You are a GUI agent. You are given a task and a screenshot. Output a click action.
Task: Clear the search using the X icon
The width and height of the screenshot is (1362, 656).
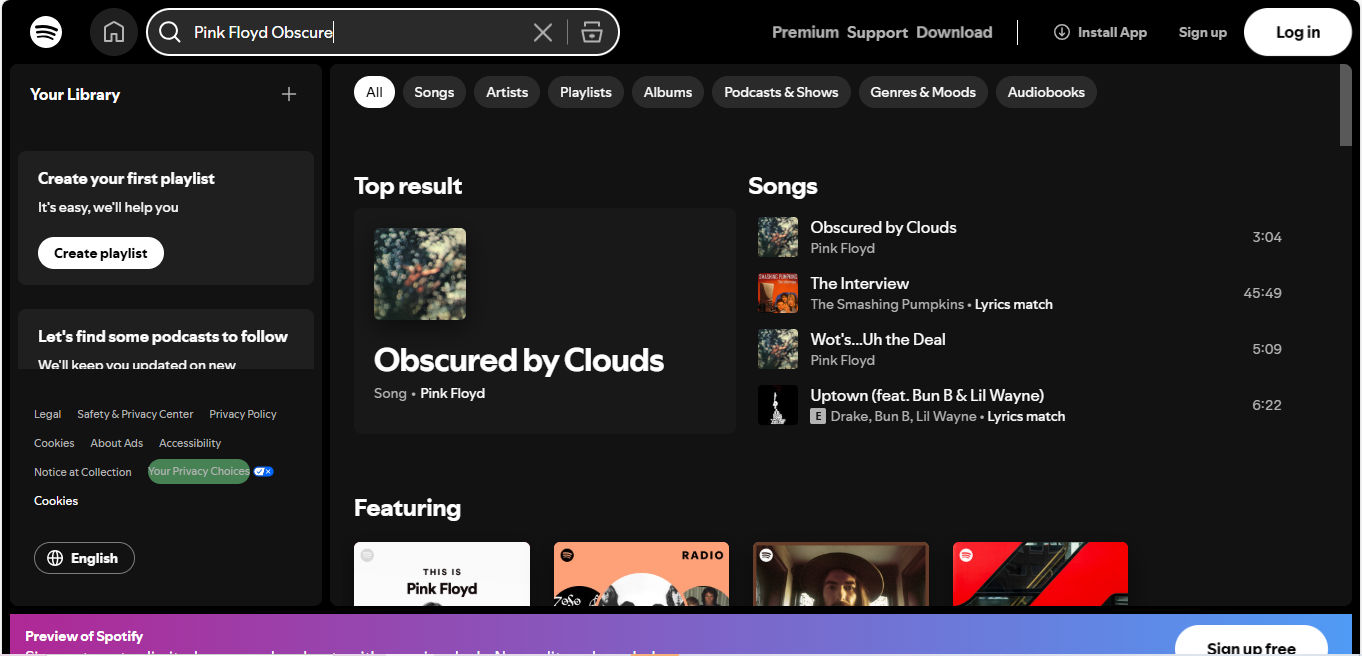tap(542, 31)
